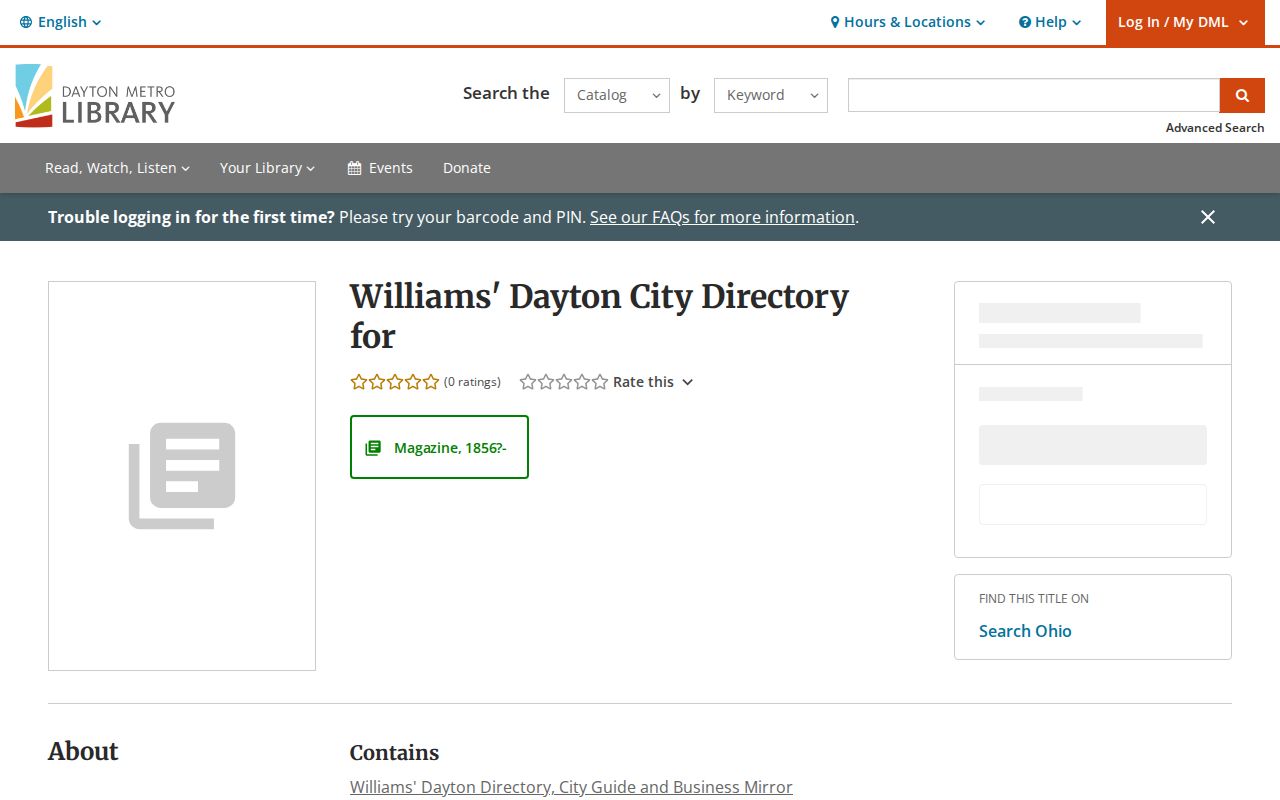The image size is (1280, 800).
Task: Open the Read, Watch, Listen menu
Action: (x=117, y=168)
